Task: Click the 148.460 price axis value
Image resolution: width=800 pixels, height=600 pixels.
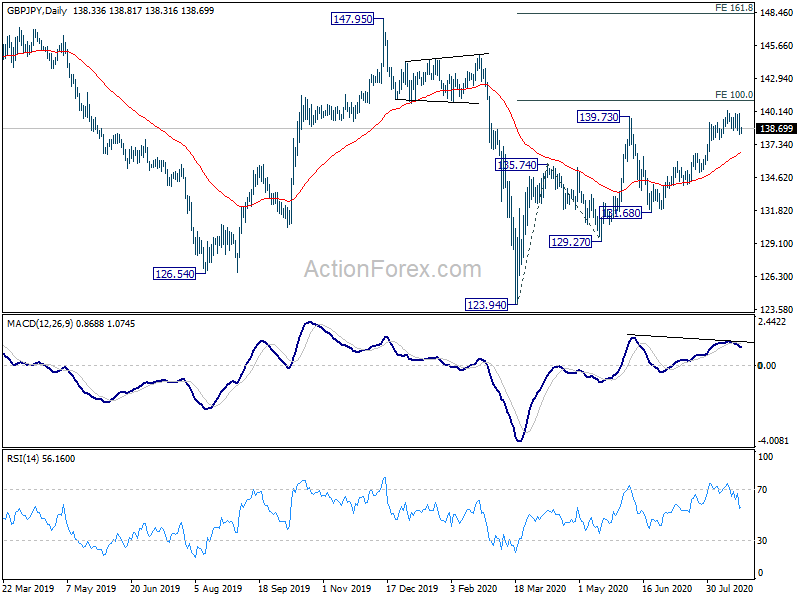Action: click(776, 13)
